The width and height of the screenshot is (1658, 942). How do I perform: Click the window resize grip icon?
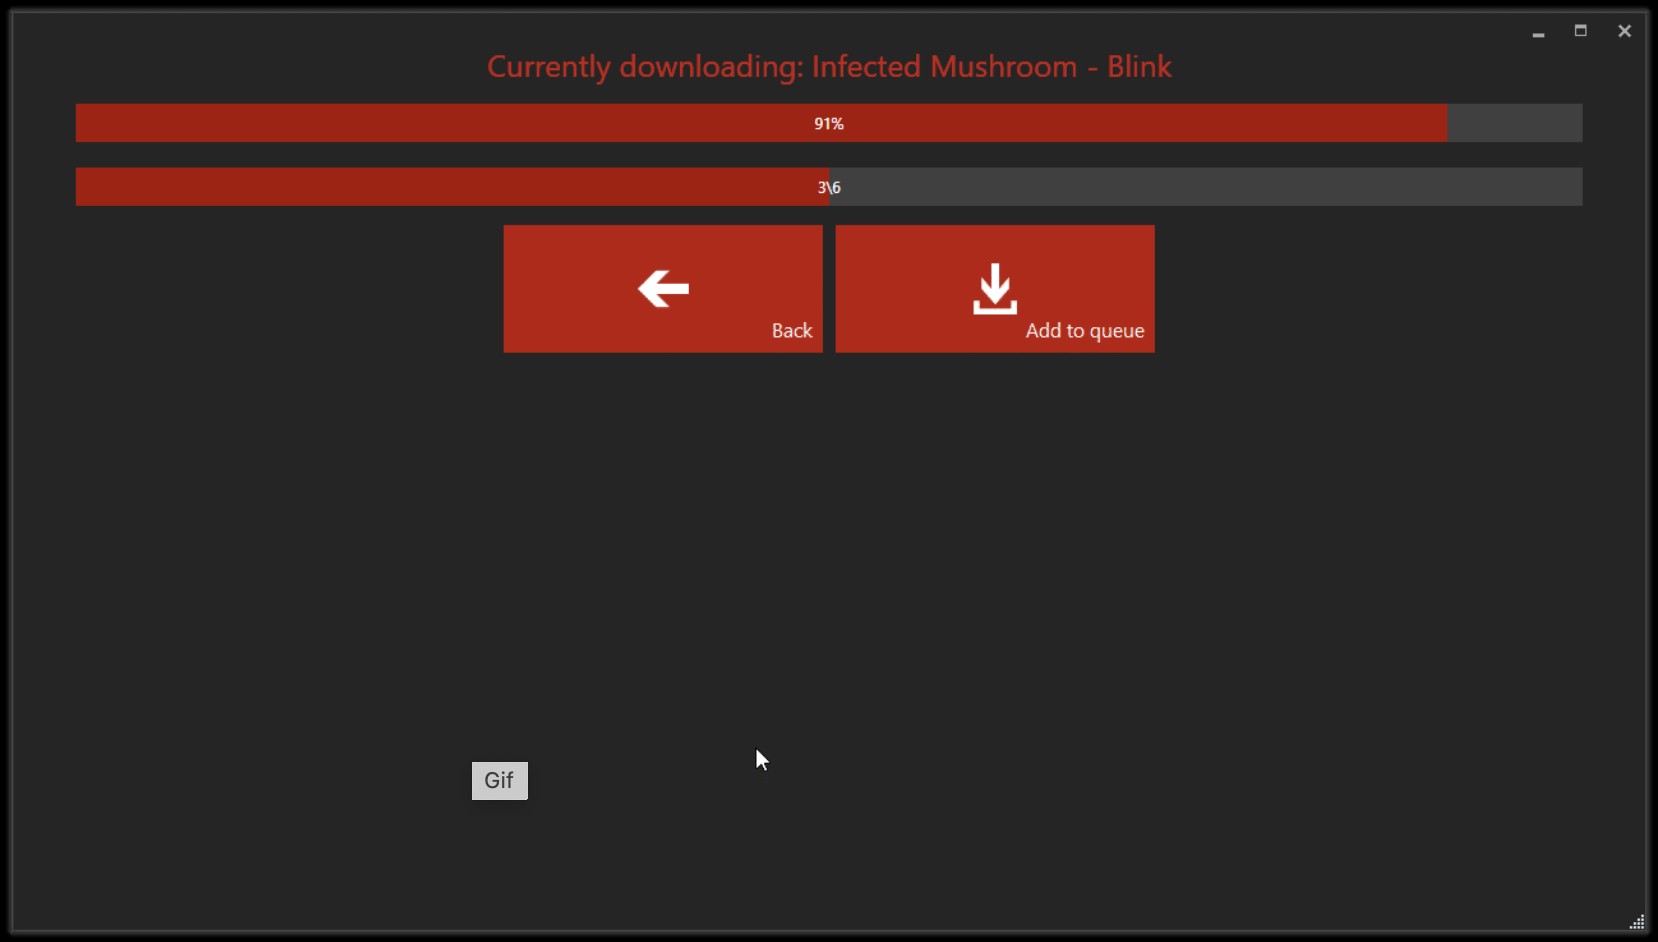point(1637,922)
